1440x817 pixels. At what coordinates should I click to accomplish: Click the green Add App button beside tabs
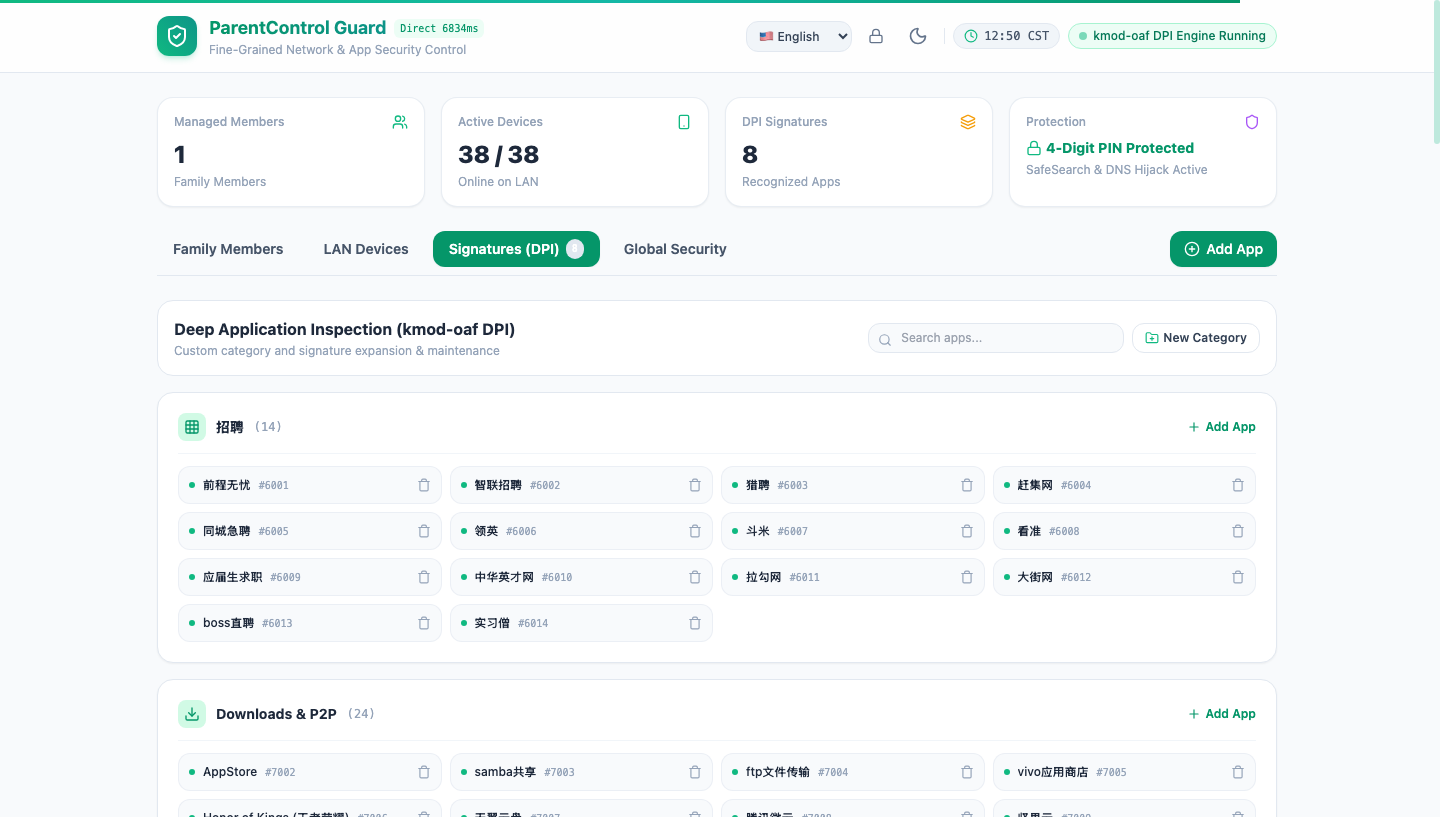pyautogui.click(x=1223, y=249)
